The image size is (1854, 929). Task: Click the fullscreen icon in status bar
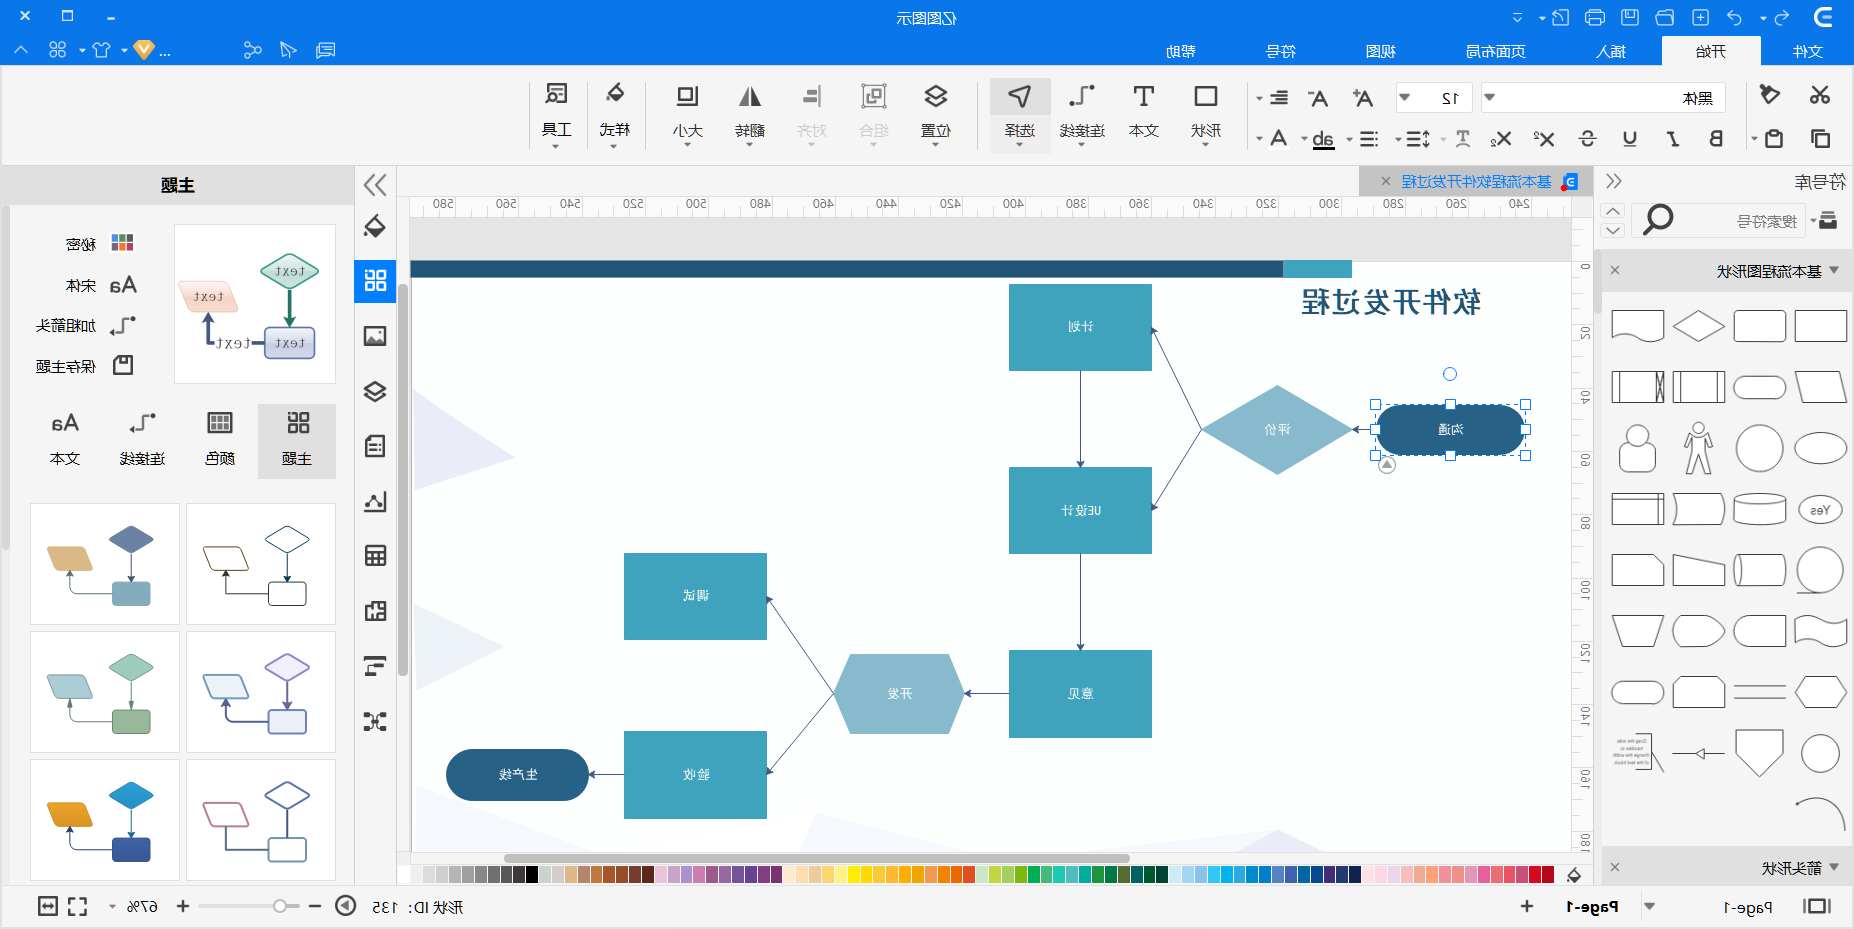click(x=77, y=906)
